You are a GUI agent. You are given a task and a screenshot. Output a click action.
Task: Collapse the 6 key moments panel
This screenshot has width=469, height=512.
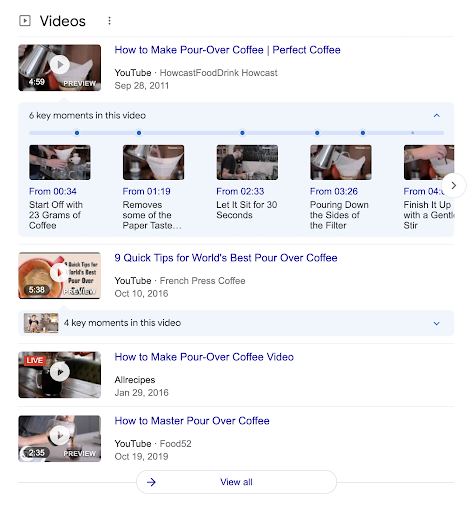point(437,116)
